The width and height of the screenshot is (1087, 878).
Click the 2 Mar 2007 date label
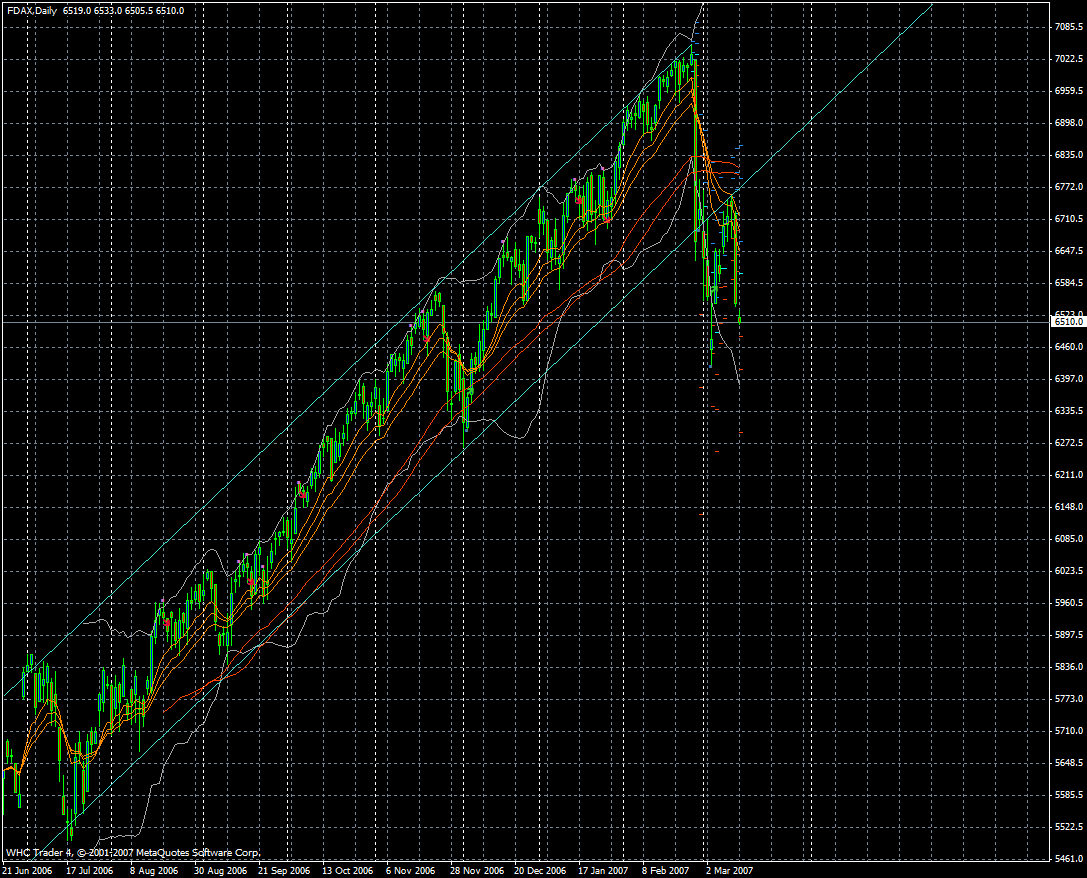pos(729,871)
